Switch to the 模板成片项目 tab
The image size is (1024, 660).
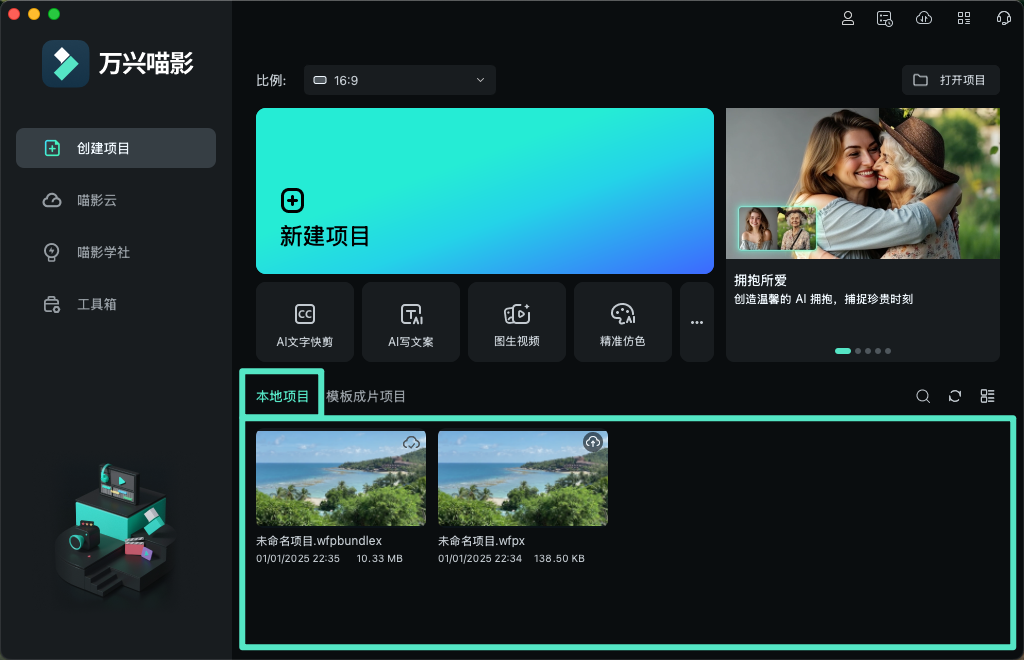tap(364, 395)
